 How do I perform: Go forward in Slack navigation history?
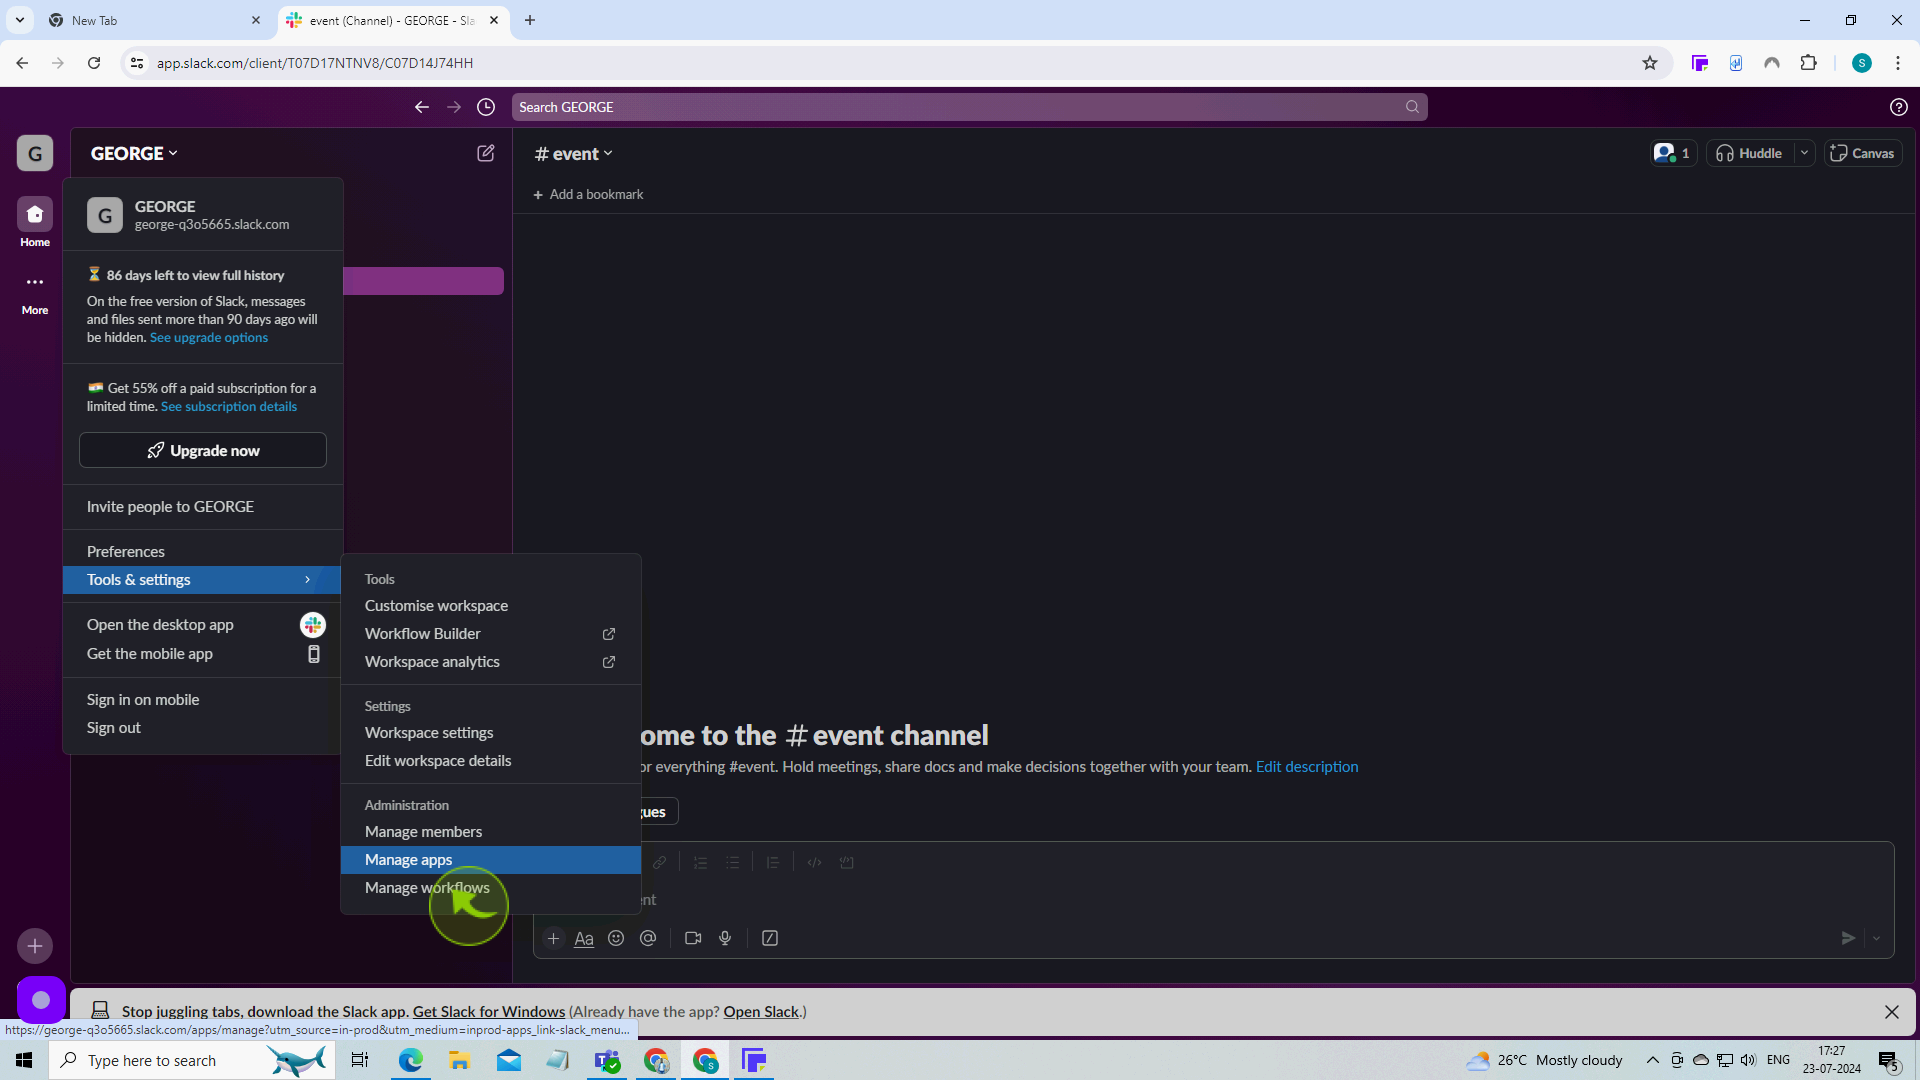454,107
